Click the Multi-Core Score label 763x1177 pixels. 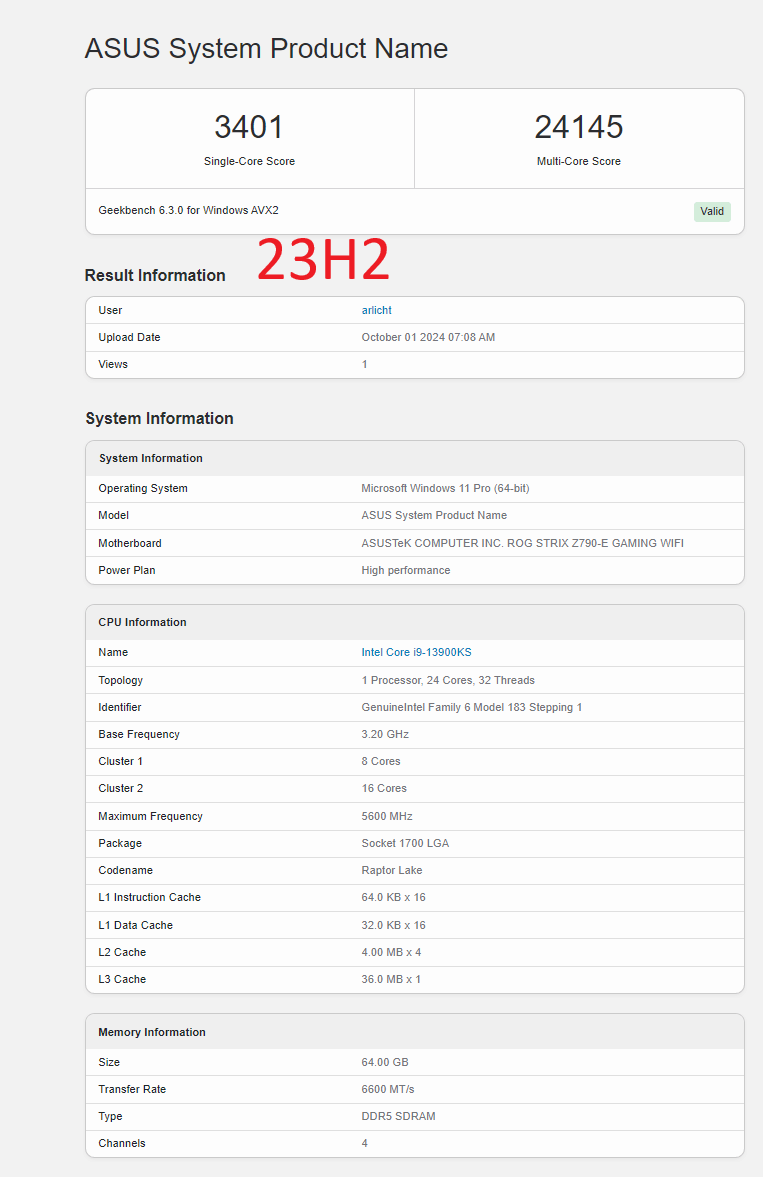click(x=579, y=161)
